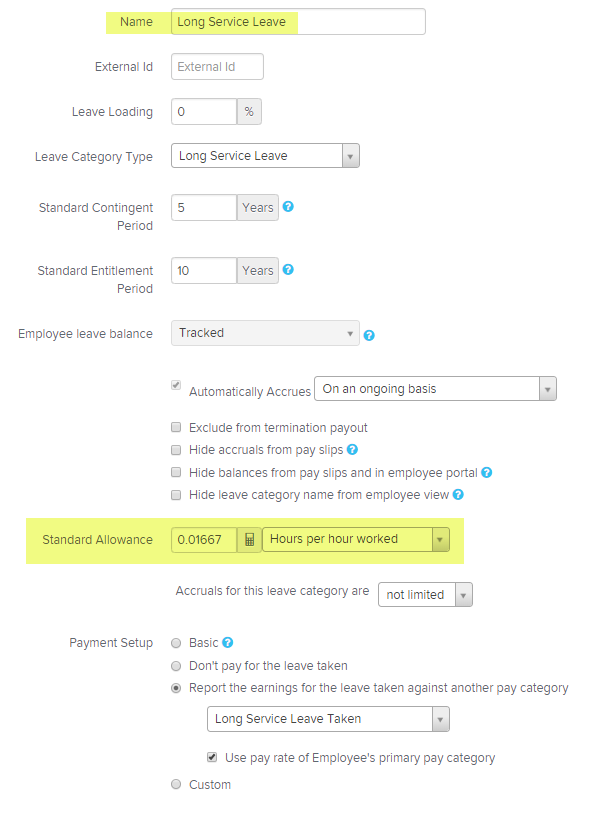Open help for Hide leave category name

tap(458, 495)
